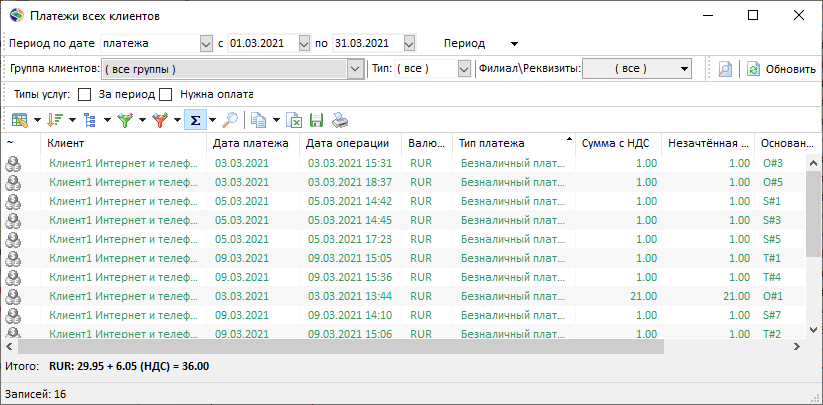The width and height of the screenshot is (823, 405).
Task: Click the horizontal scrollbar left arrow
Action: [9, 346]
